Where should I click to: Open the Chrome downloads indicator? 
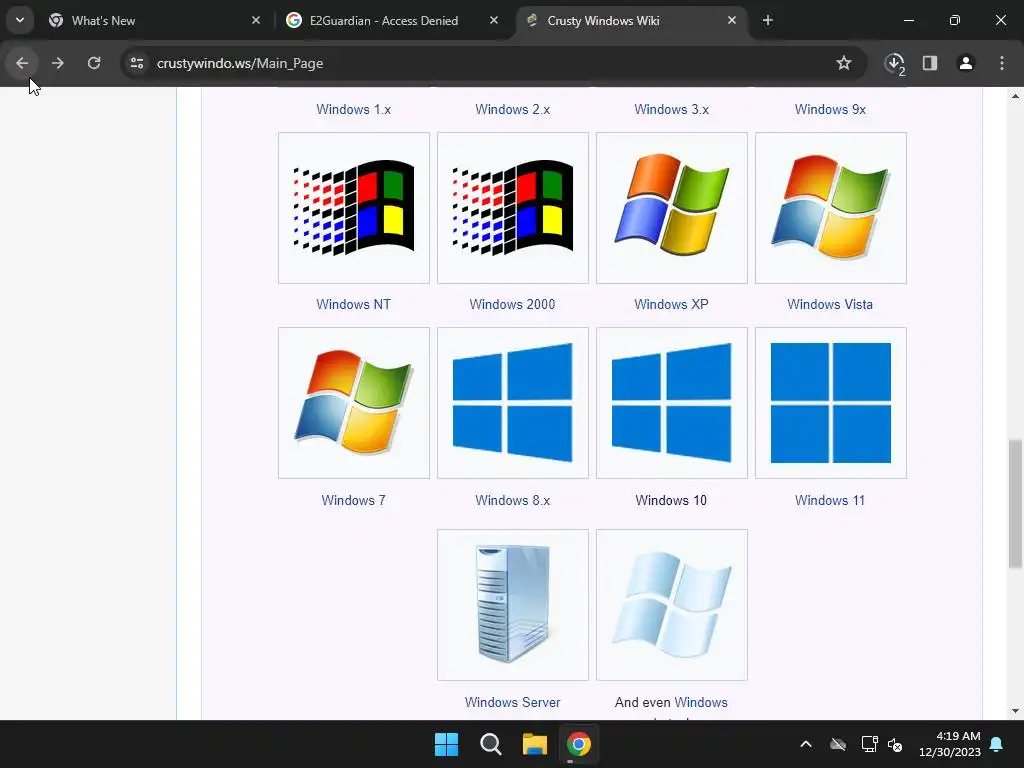pyautogui.click(x=895, y=63)
